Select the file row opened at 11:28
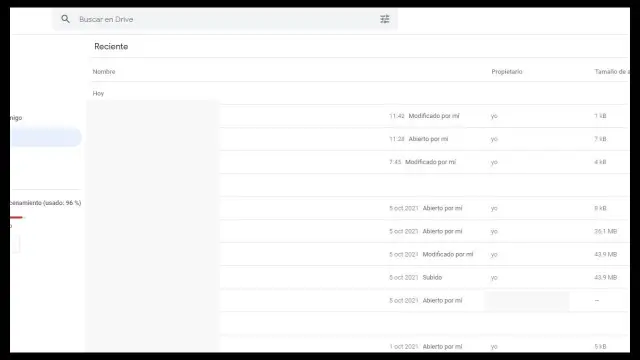This screenshot has height=360, width=640. tap(358, 139)
